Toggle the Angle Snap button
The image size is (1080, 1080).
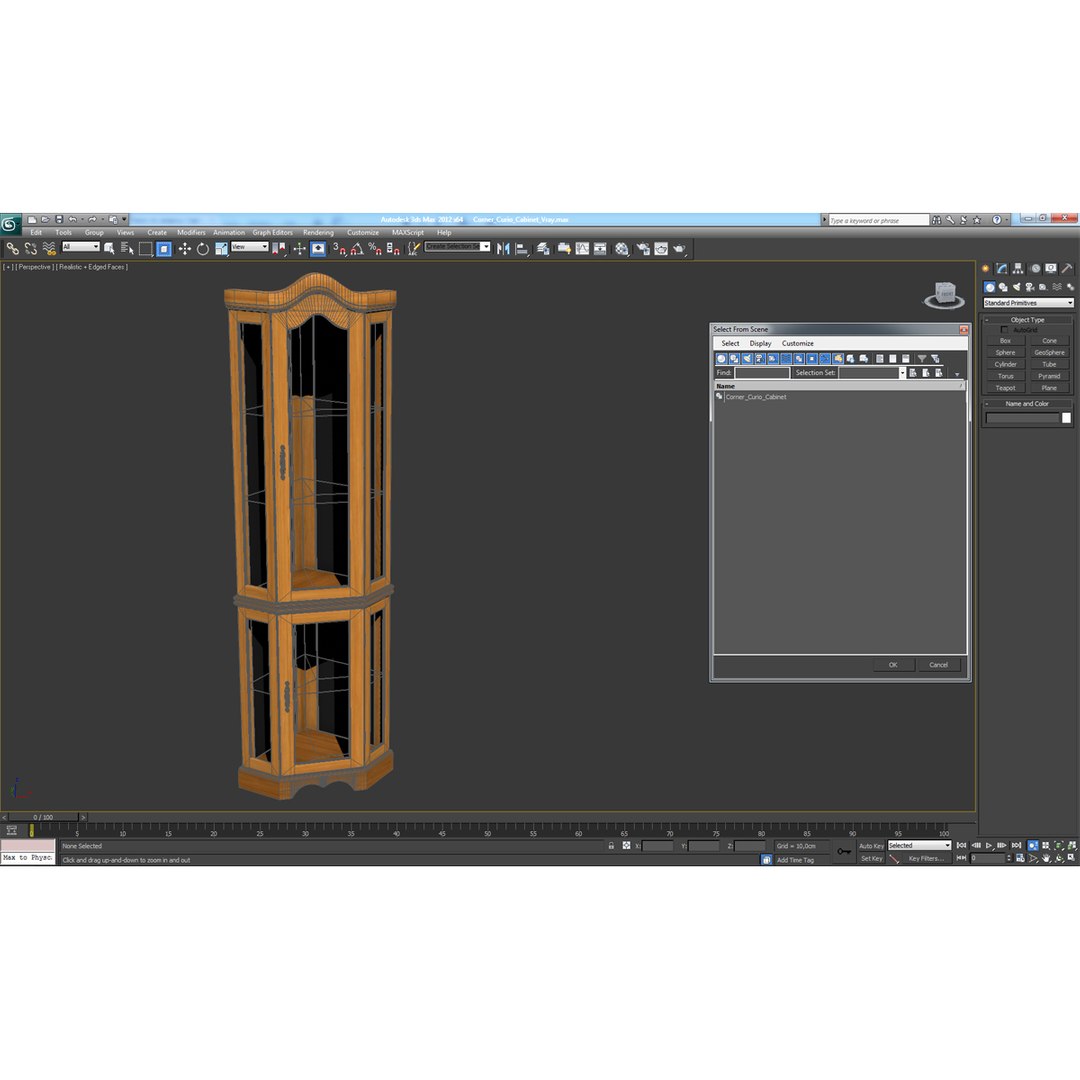tap(357, 249)
